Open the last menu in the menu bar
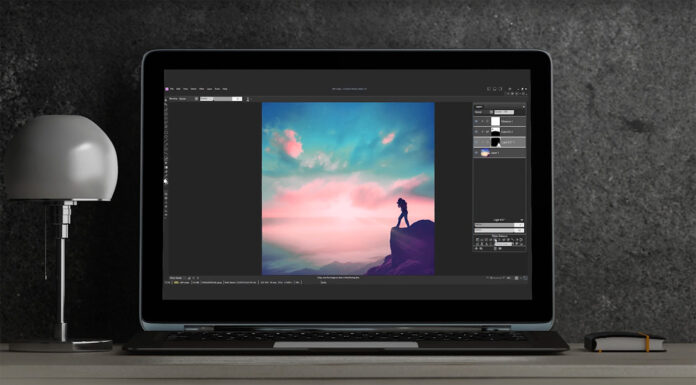The image size is (696, 385). 225,89
